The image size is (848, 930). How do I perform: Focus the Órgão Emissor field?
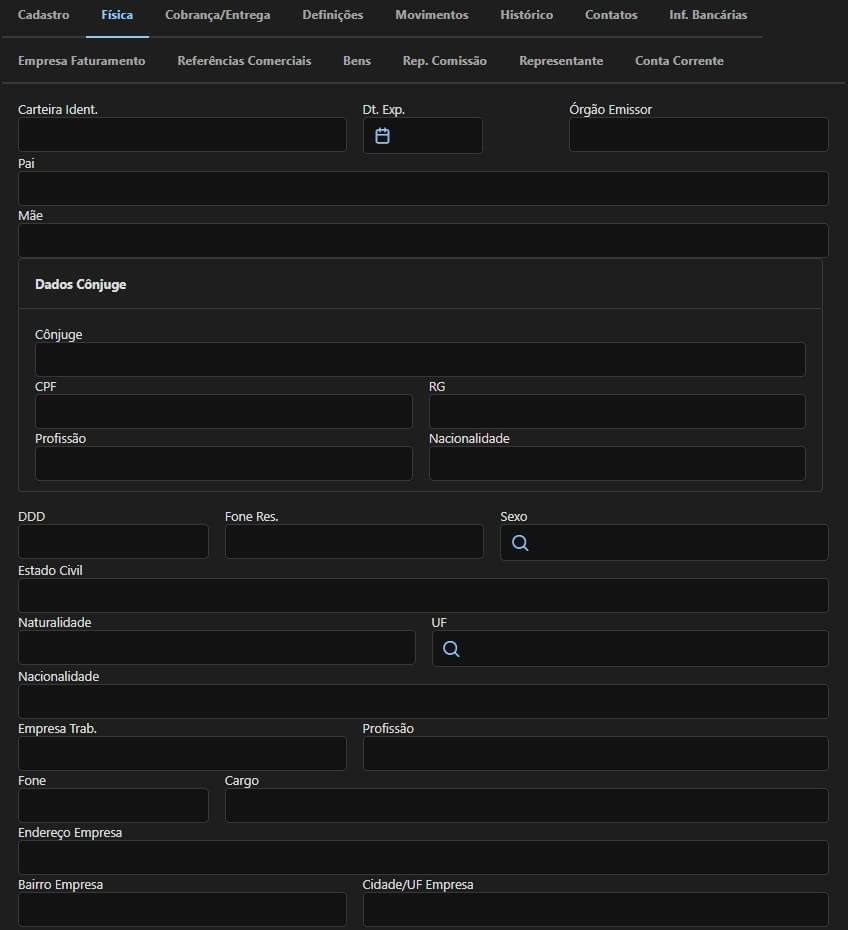[699, 135]
